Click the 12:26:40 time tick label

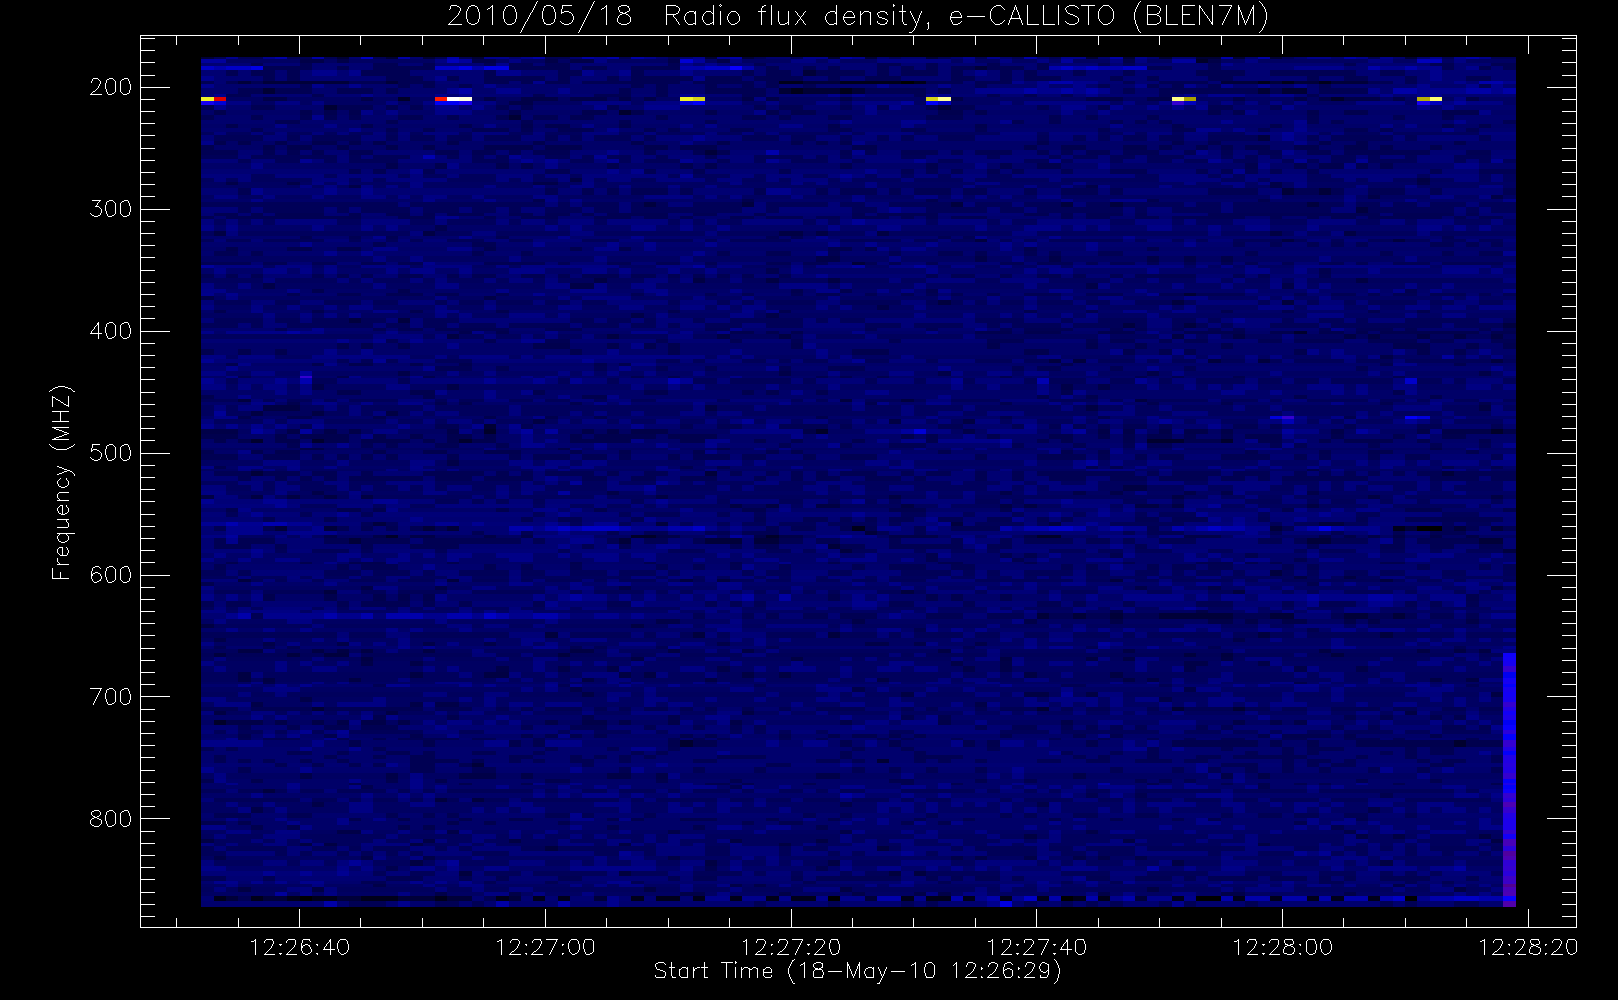299,947
